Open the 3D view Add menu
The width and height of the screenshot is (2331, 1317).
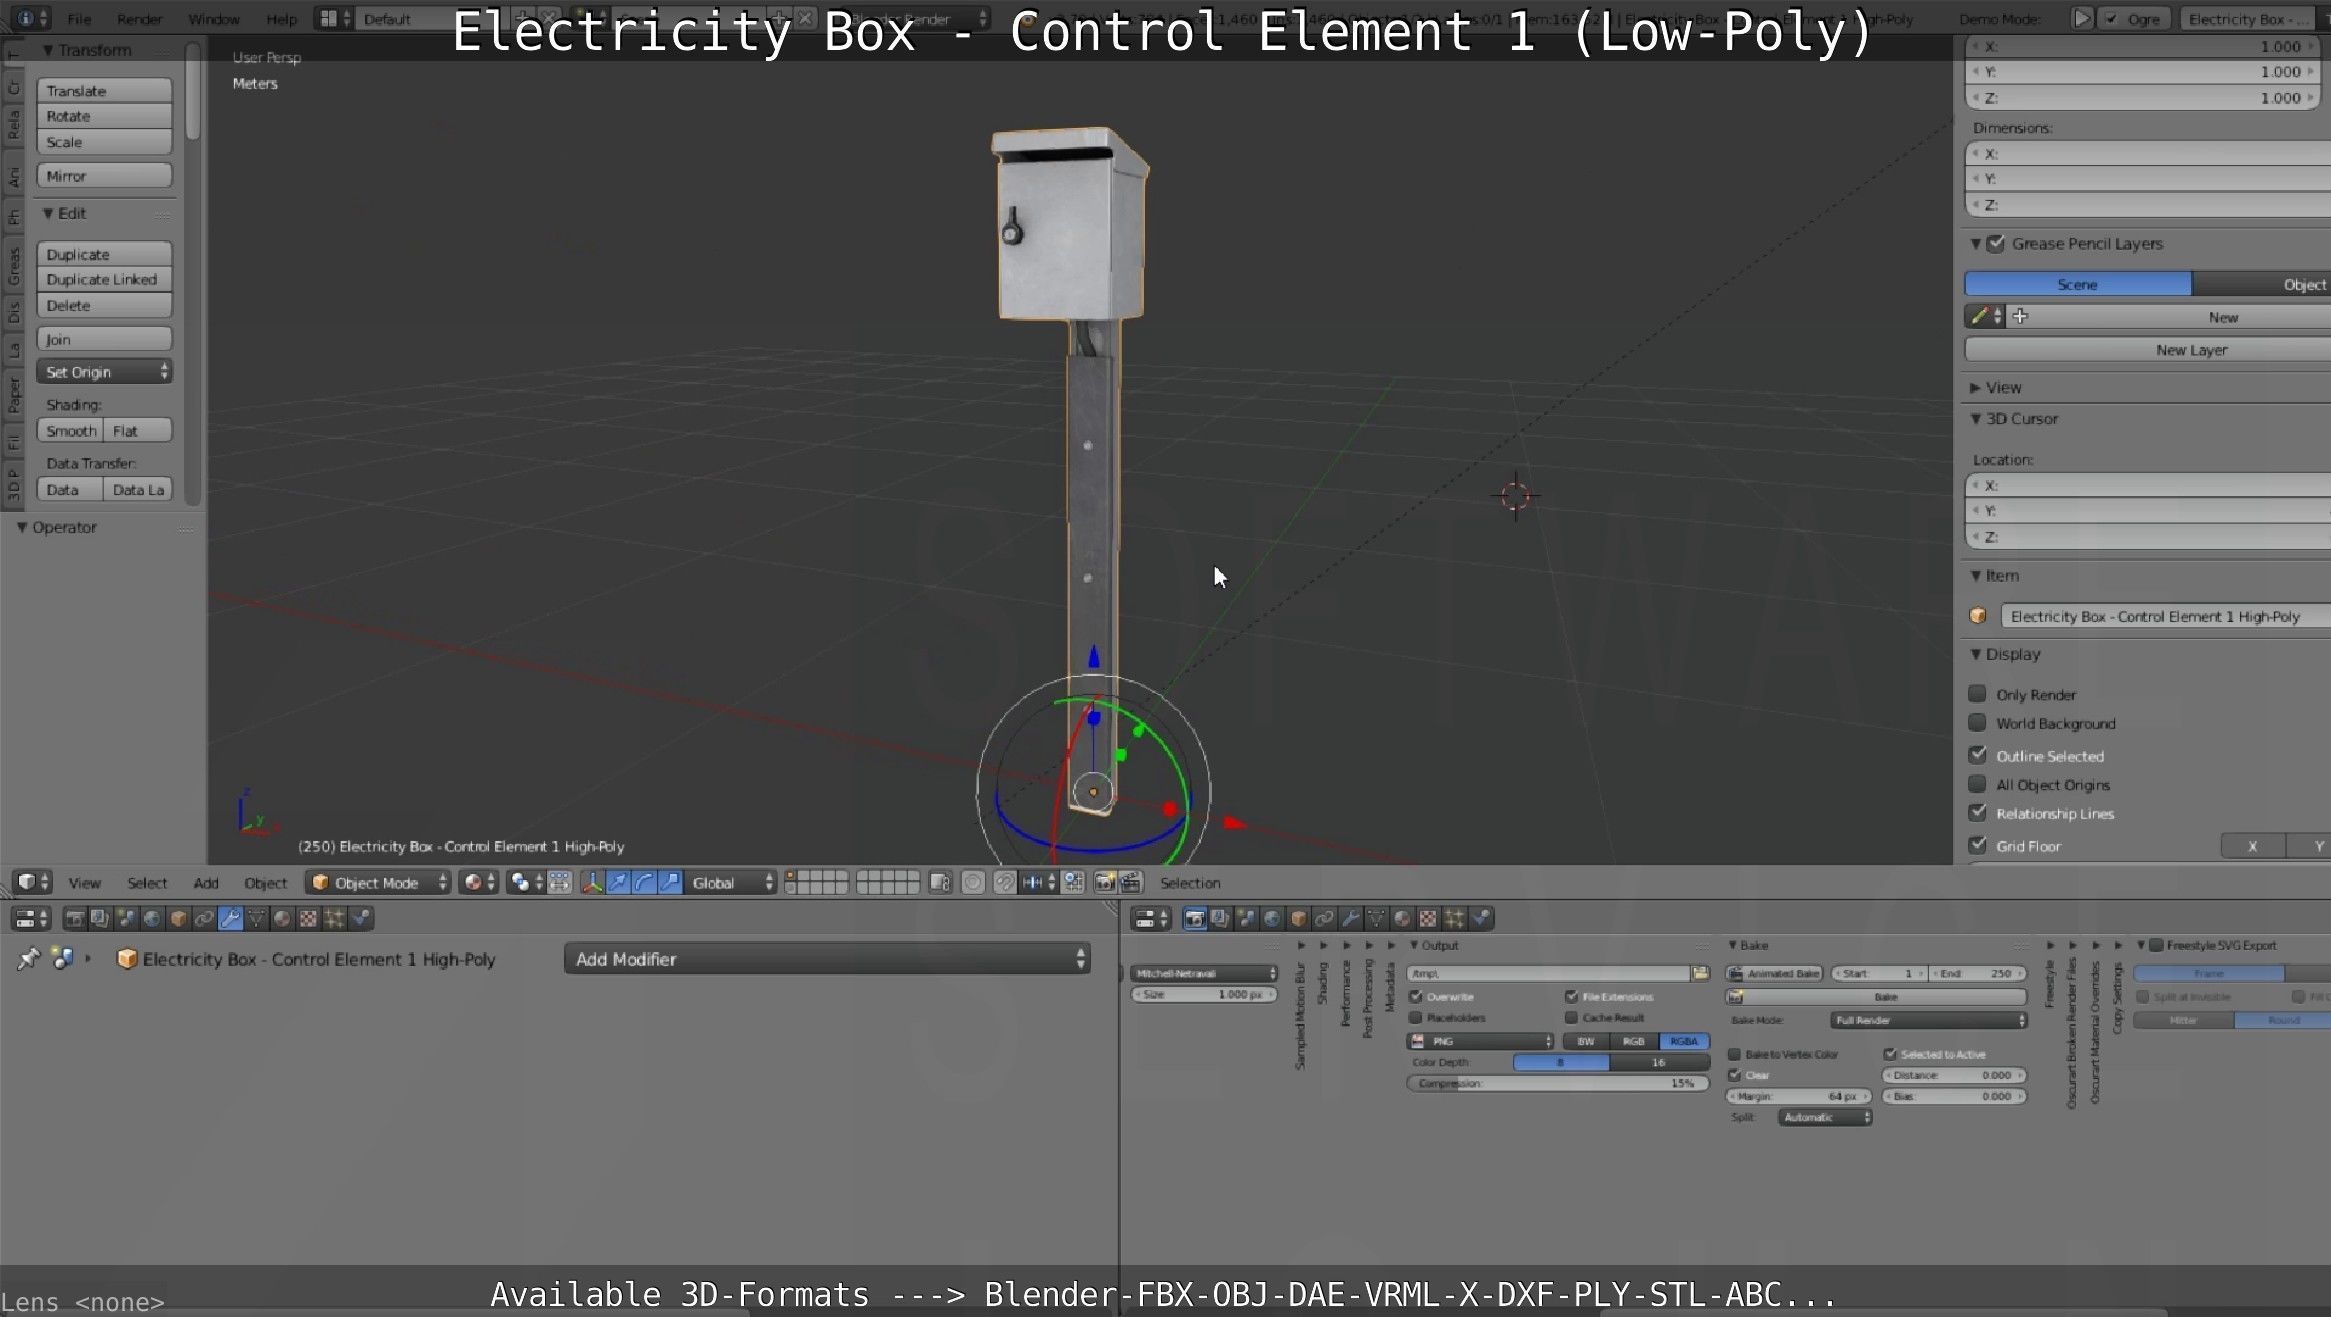[206, 883]
